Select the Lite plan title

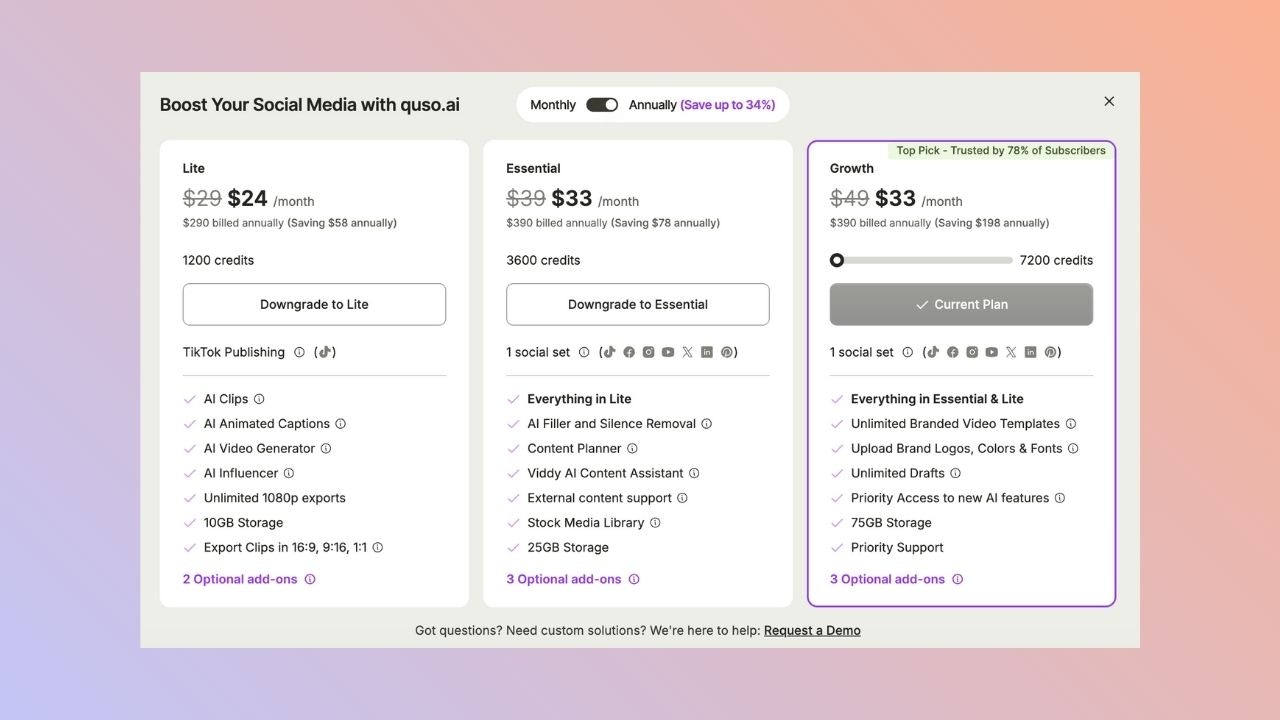point(194,168)
